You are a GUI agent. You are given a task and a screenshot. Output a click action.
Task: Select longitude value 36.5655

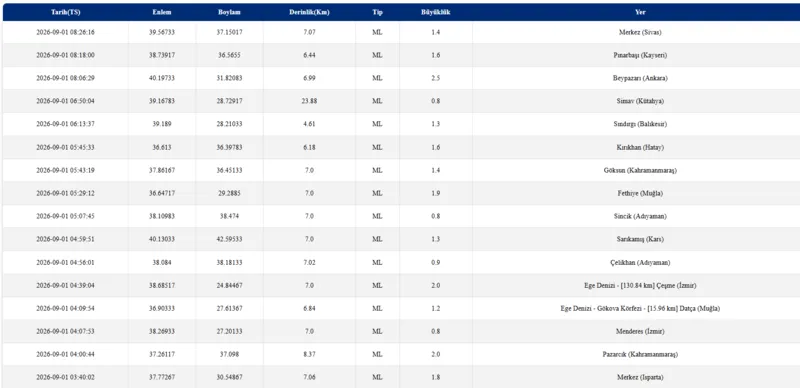[229, 55]
